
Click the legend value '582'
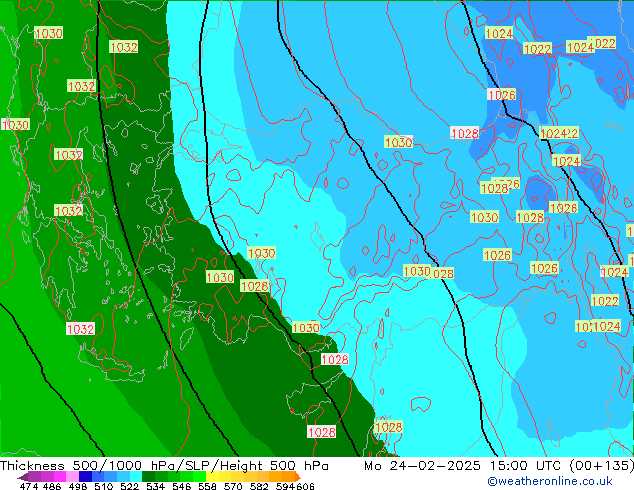(x=259, y=486)
